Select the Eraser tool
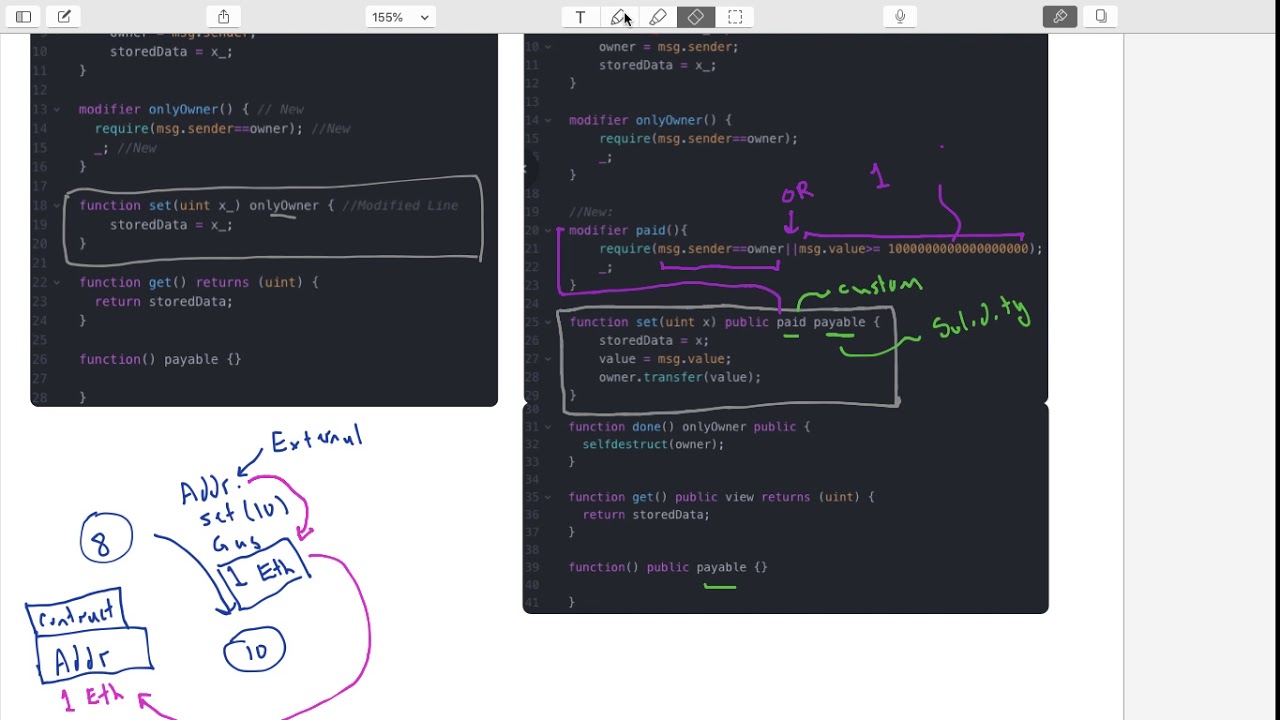Image resolution: width=1280 pixels, height=720 pixels. tap(696, 17)
